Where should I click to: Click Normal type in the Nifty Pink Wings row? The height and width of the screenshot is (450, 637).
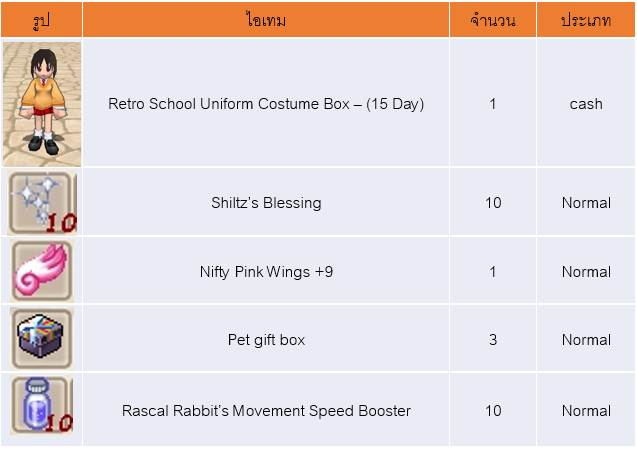tap(586, 272)
